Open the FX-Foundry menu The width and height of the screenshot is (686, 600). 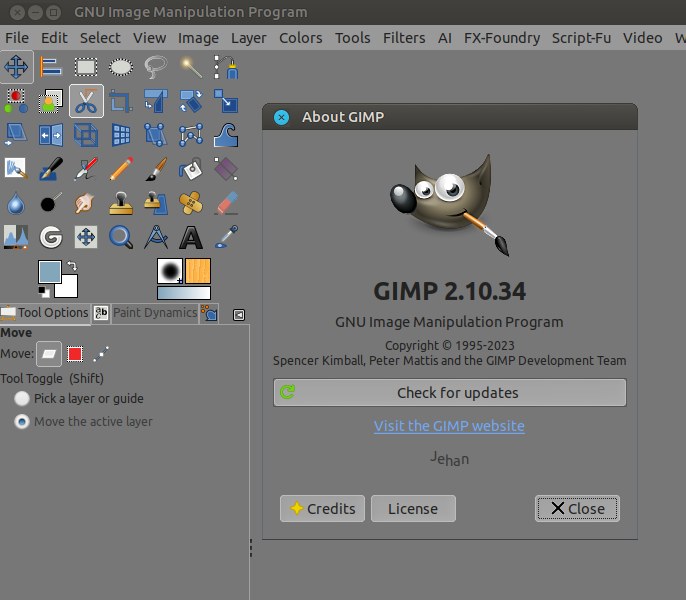[502, 38]
